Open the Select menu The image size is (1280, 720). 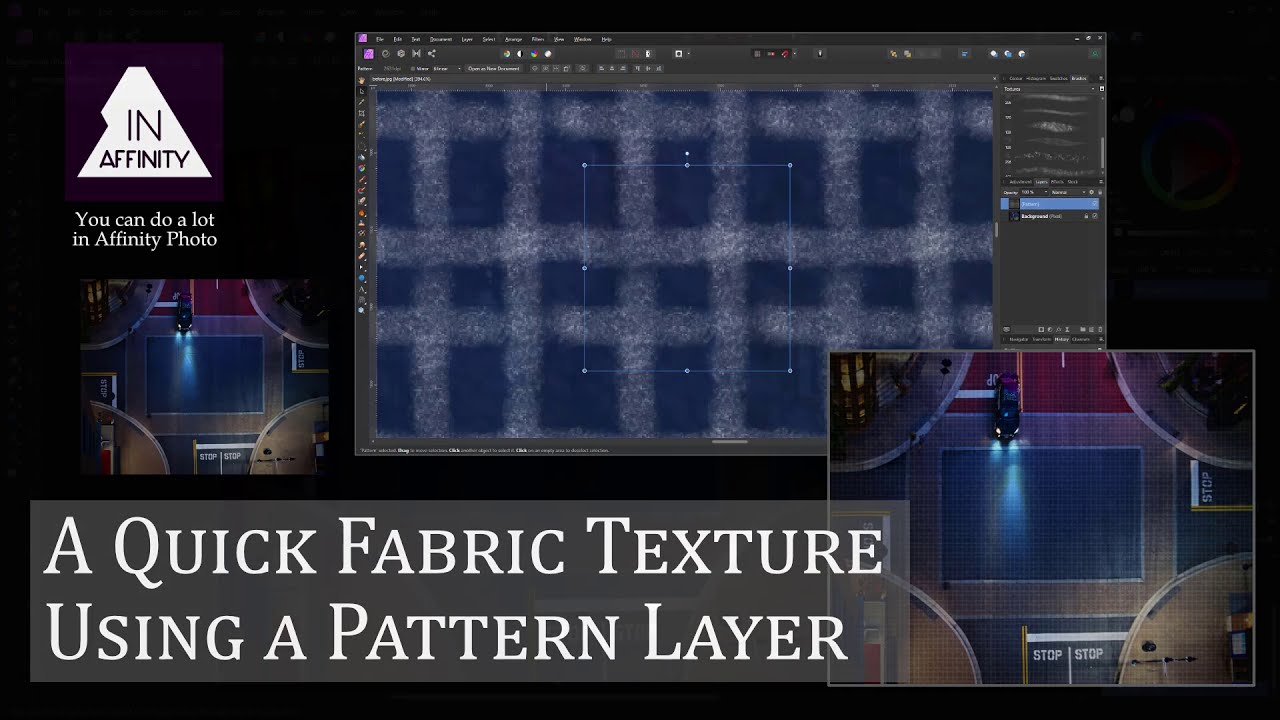(489, 39)
